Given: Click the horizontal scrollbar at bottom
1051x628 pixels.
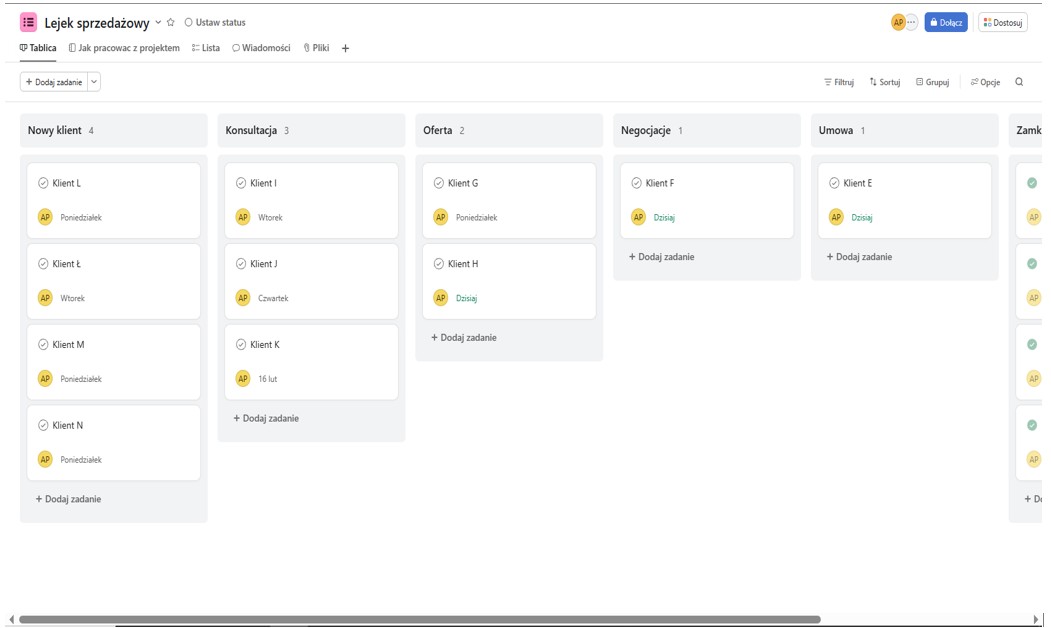Looking at the screenshot, I should [420, 619].
